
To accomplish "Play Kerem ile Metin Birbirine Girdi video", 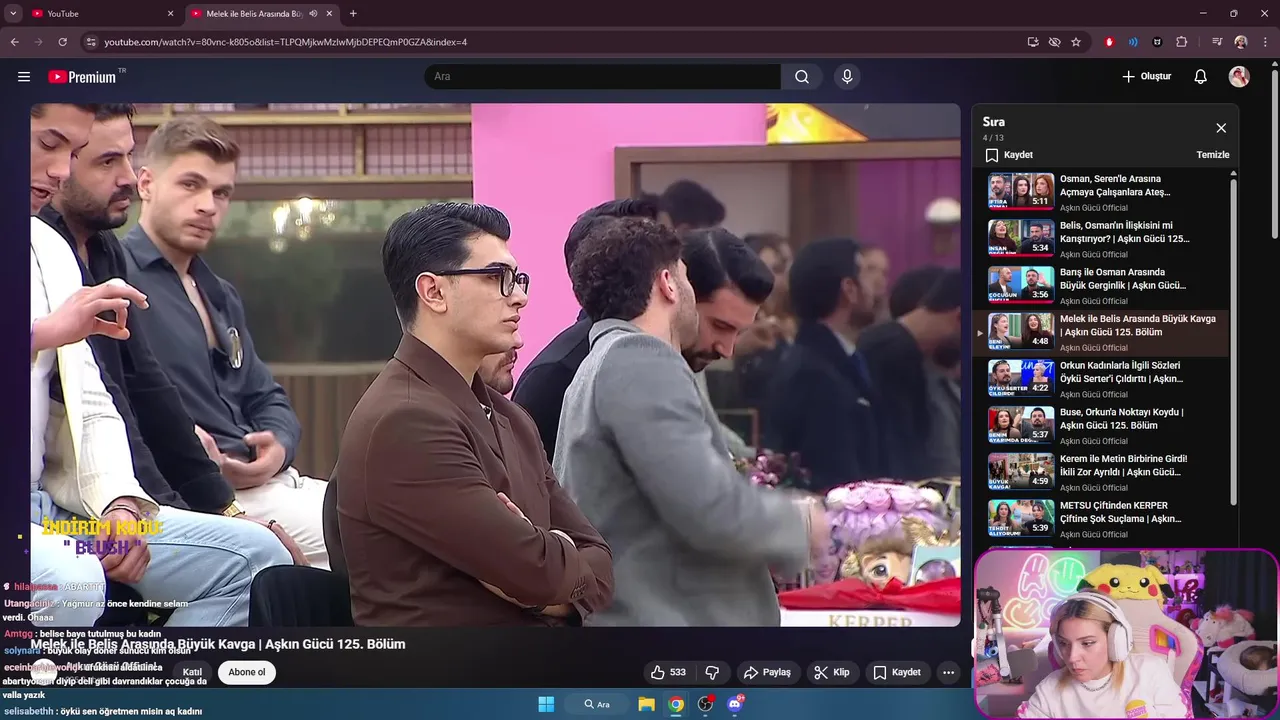I will coord(1105,473).
